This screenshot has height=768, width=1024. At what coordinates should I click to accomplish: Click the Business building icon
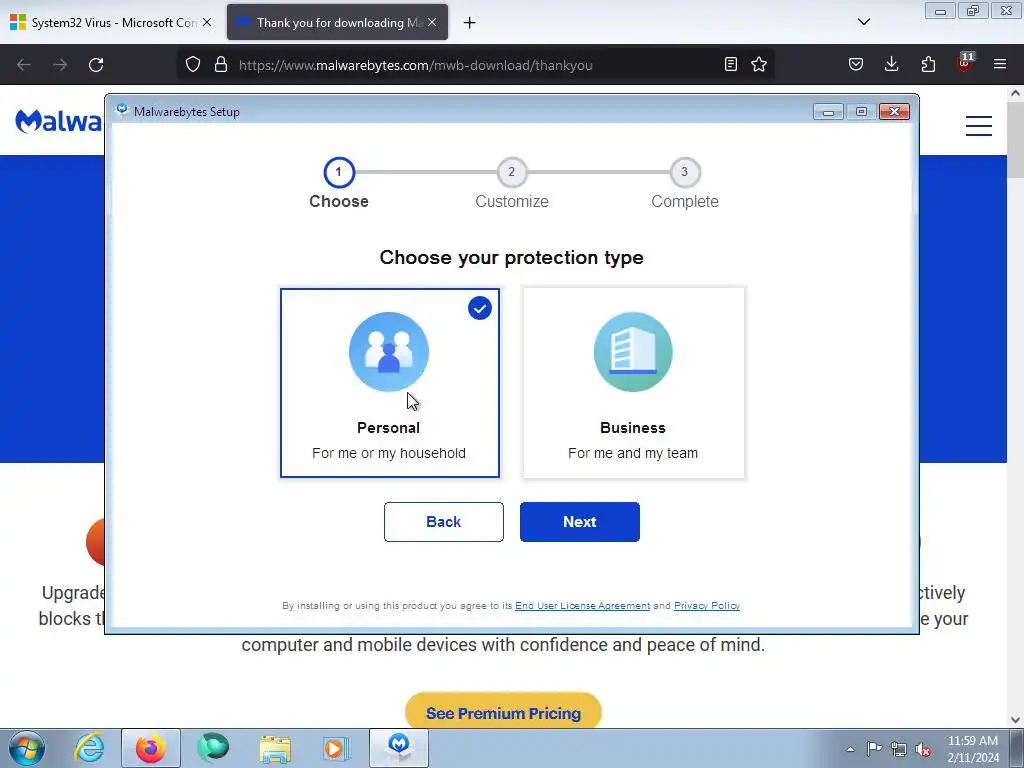click(x=633, y=351)
